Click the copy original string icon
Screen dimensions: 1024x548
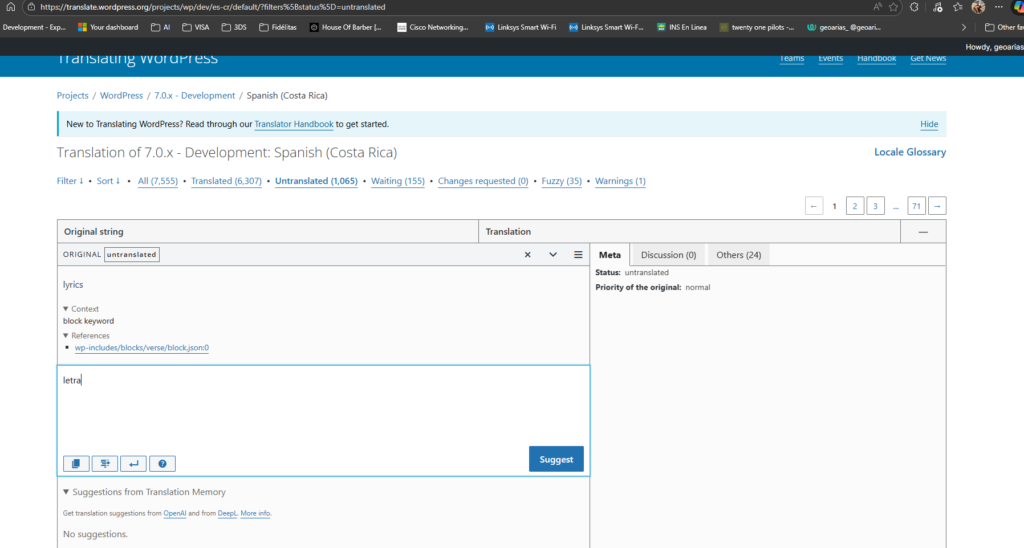(74, 463)
